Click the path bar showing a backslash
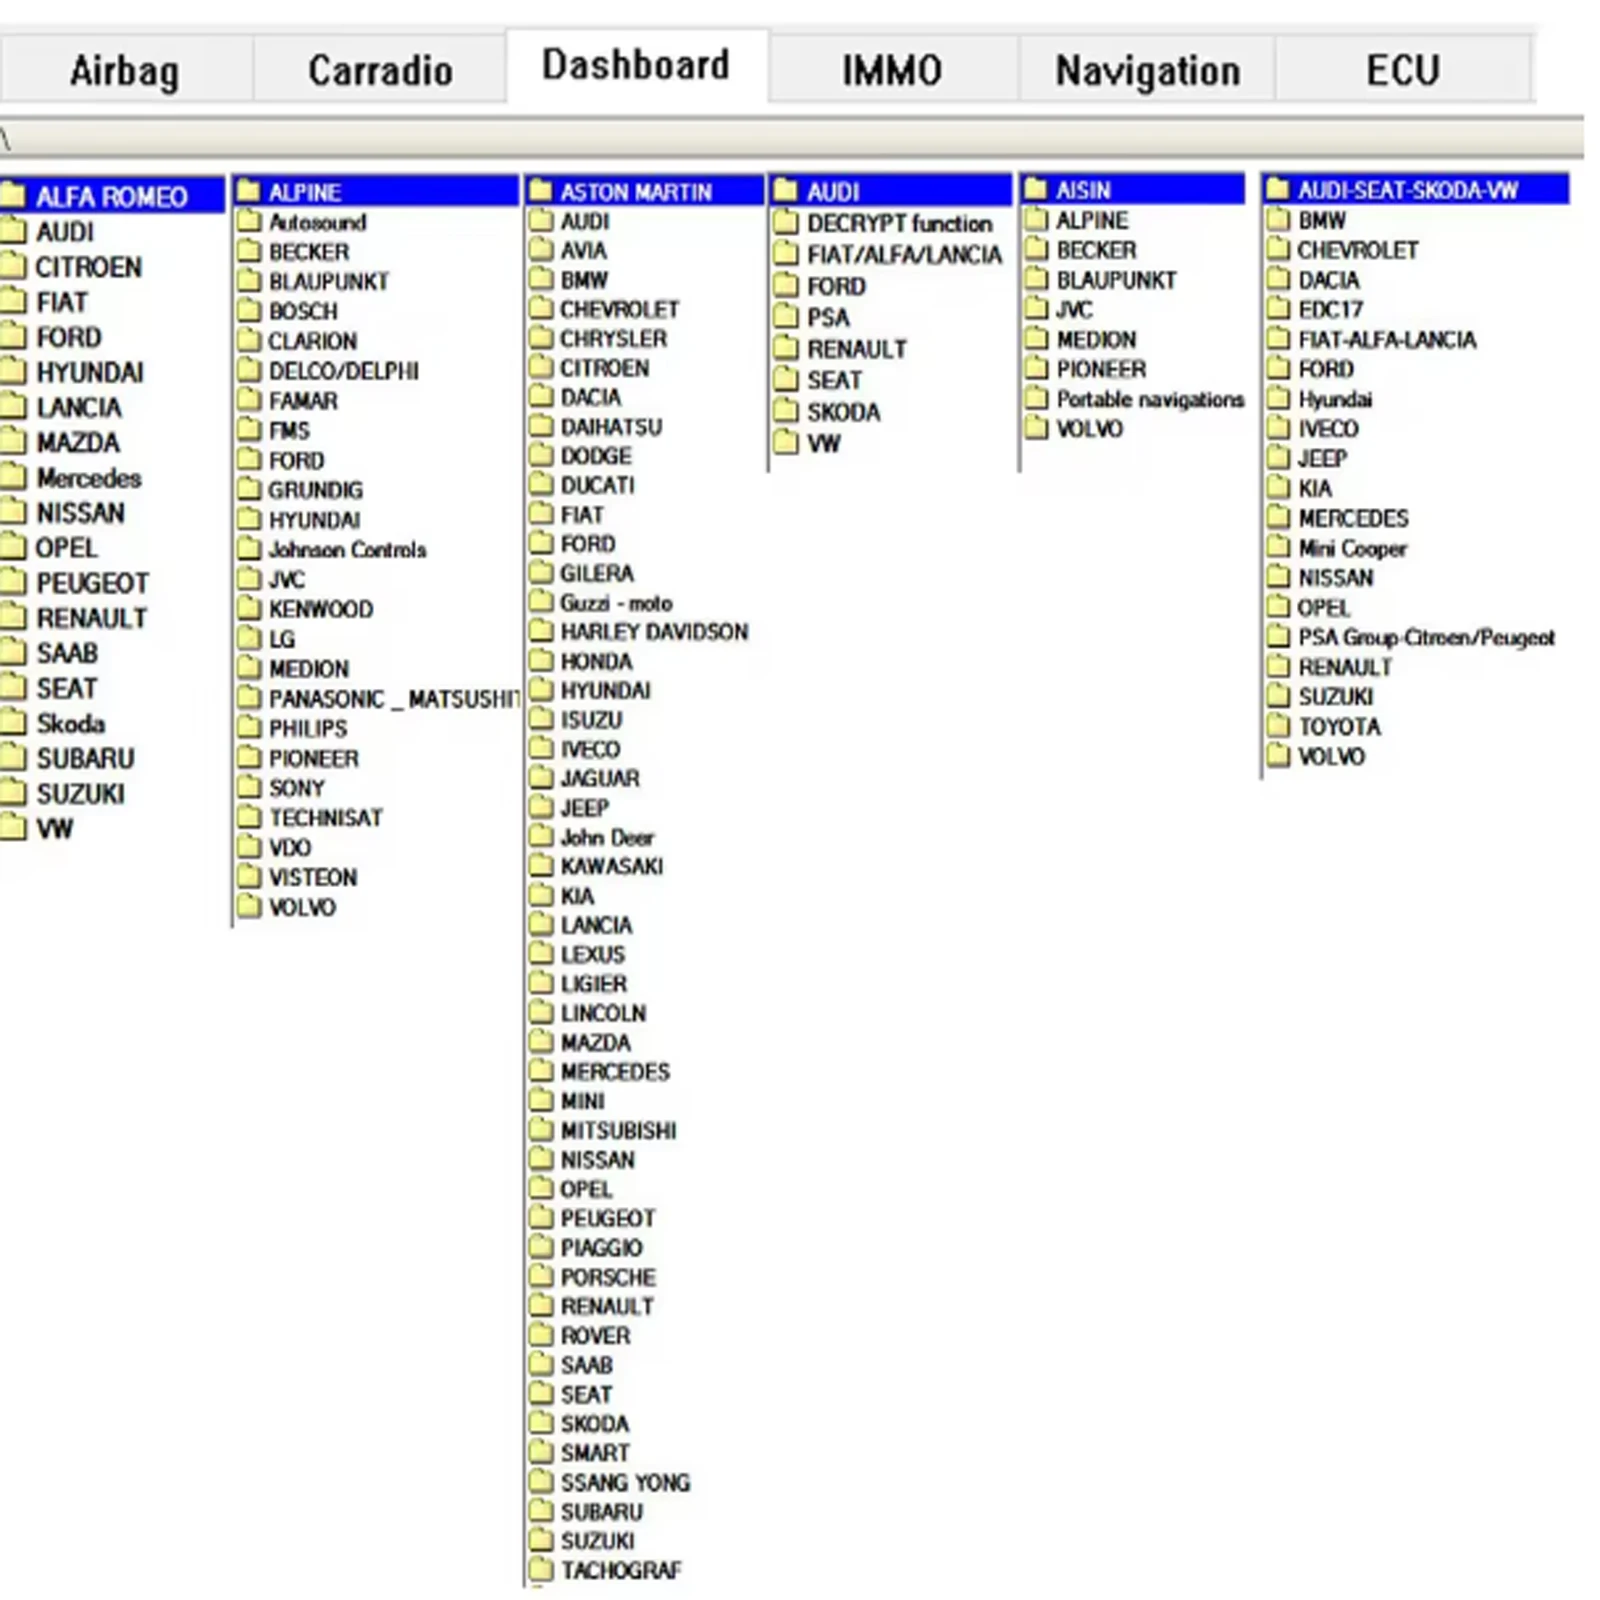1600x1600 pixels. click(790, 138)
